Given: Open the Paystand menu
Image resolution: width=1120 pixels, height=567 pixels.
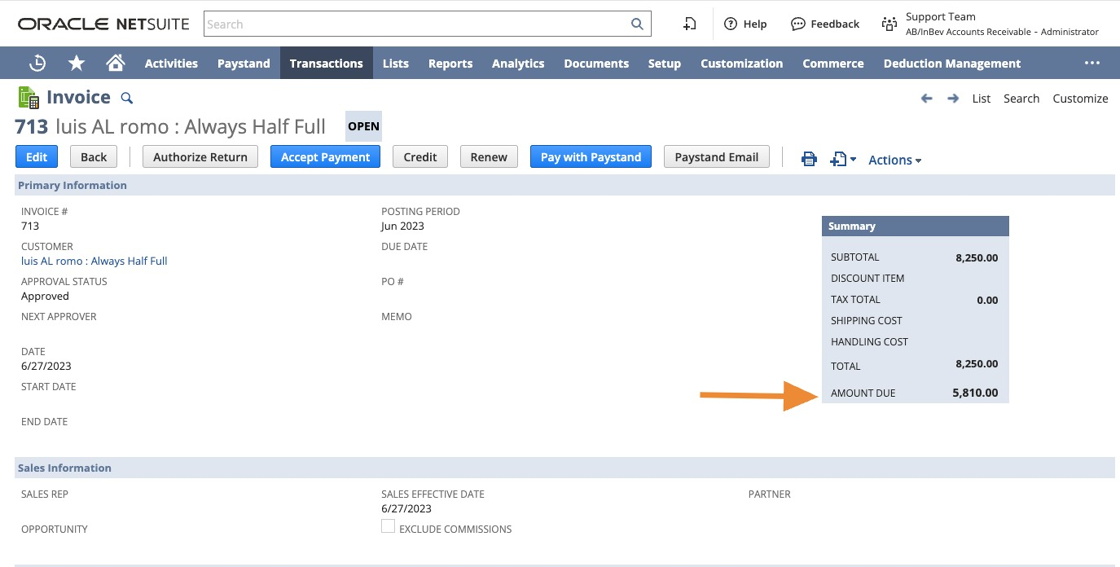Looking at the screenshot, I should pyautogui.click(x=244, y=64).
